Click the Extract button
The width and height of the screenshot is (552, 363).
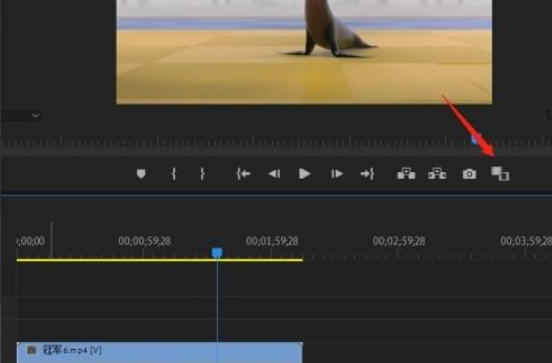[x=437, y=174]
